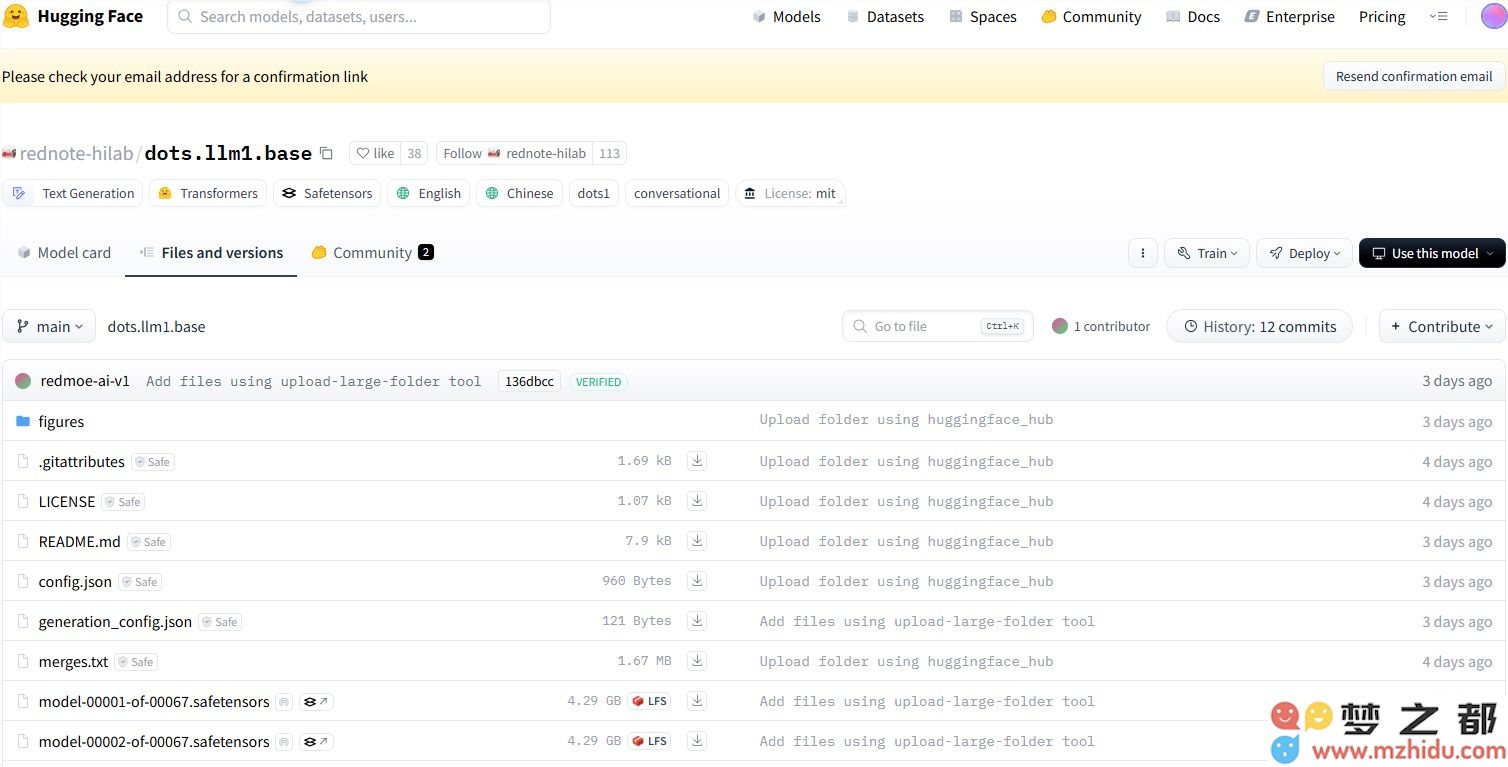Viewport: 1508px width, 767px height.
Task: Open safetensors viewer for model-00001 file
Action: tap(316, 702)
